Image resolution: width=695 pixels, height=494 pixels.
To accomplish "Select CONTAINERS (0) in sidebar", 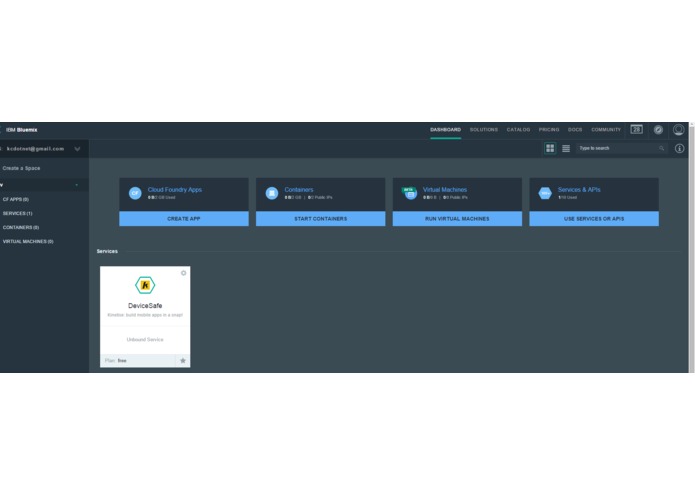I will click(x=20, y=228).
